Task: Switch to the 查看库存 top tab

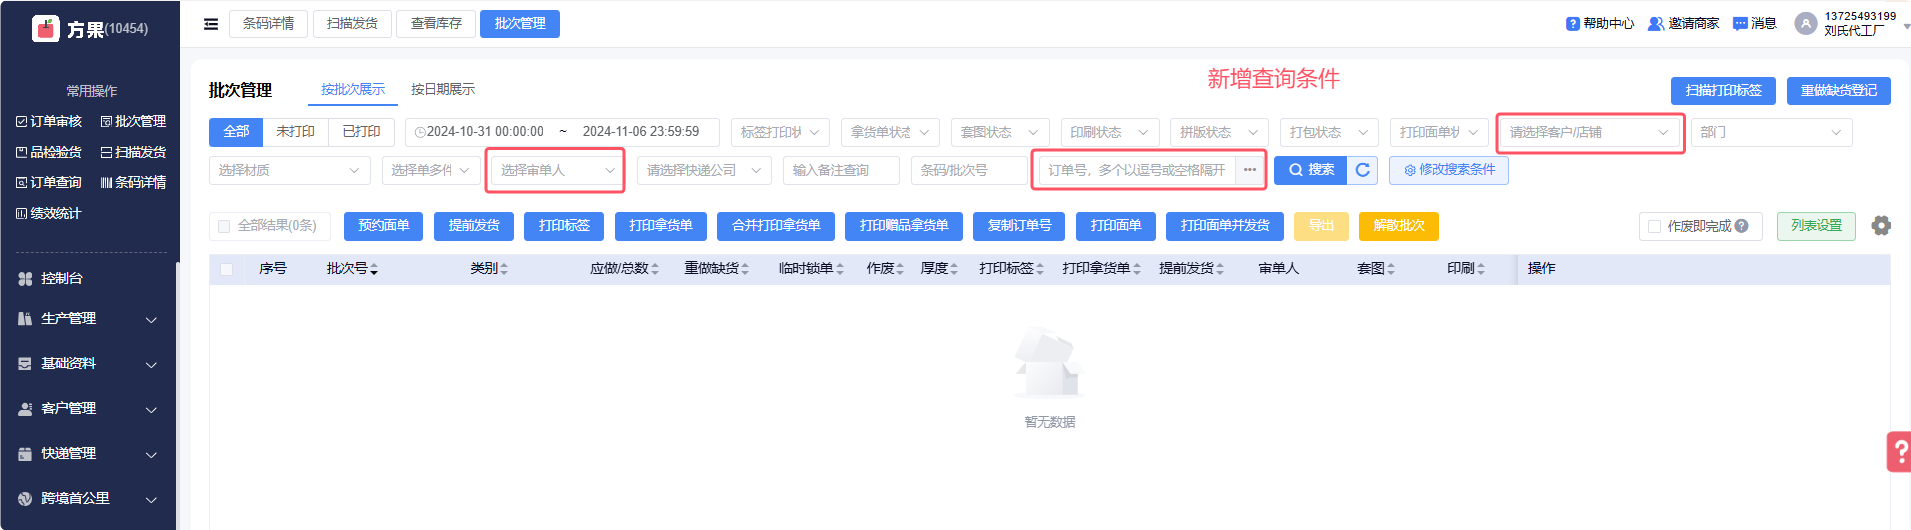Action: pyautogui.click(x=436, y=24)
